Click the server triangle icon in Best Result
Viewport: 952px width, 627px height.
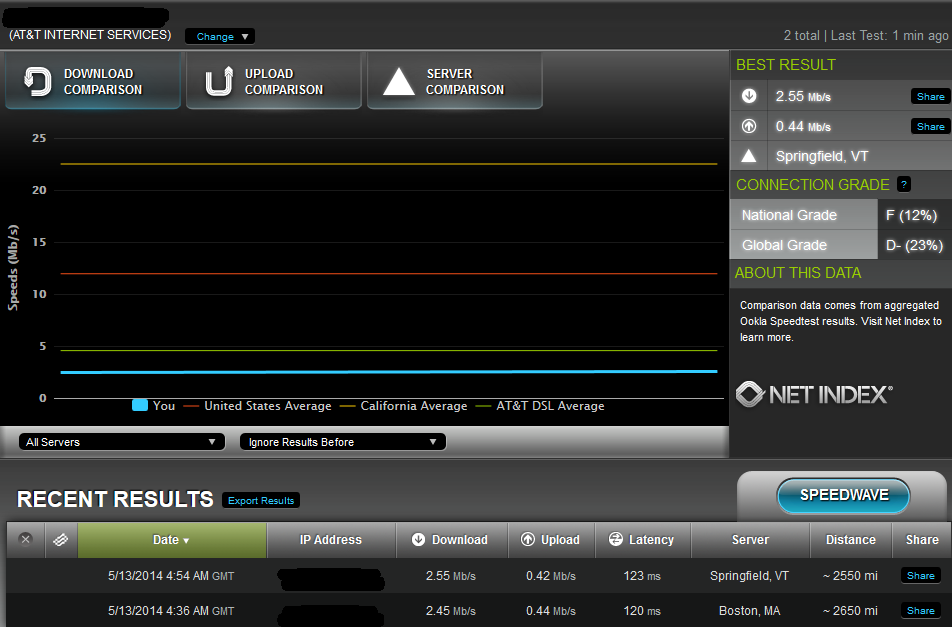(x=749, y=156)
